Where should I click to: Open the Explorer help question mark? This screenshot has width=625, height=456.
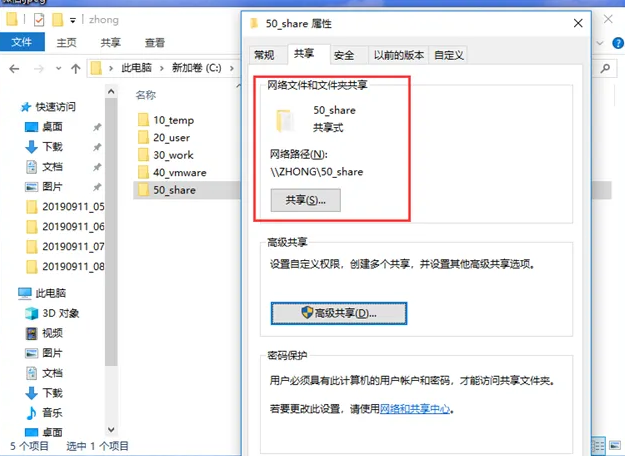(x=618, y=43)
